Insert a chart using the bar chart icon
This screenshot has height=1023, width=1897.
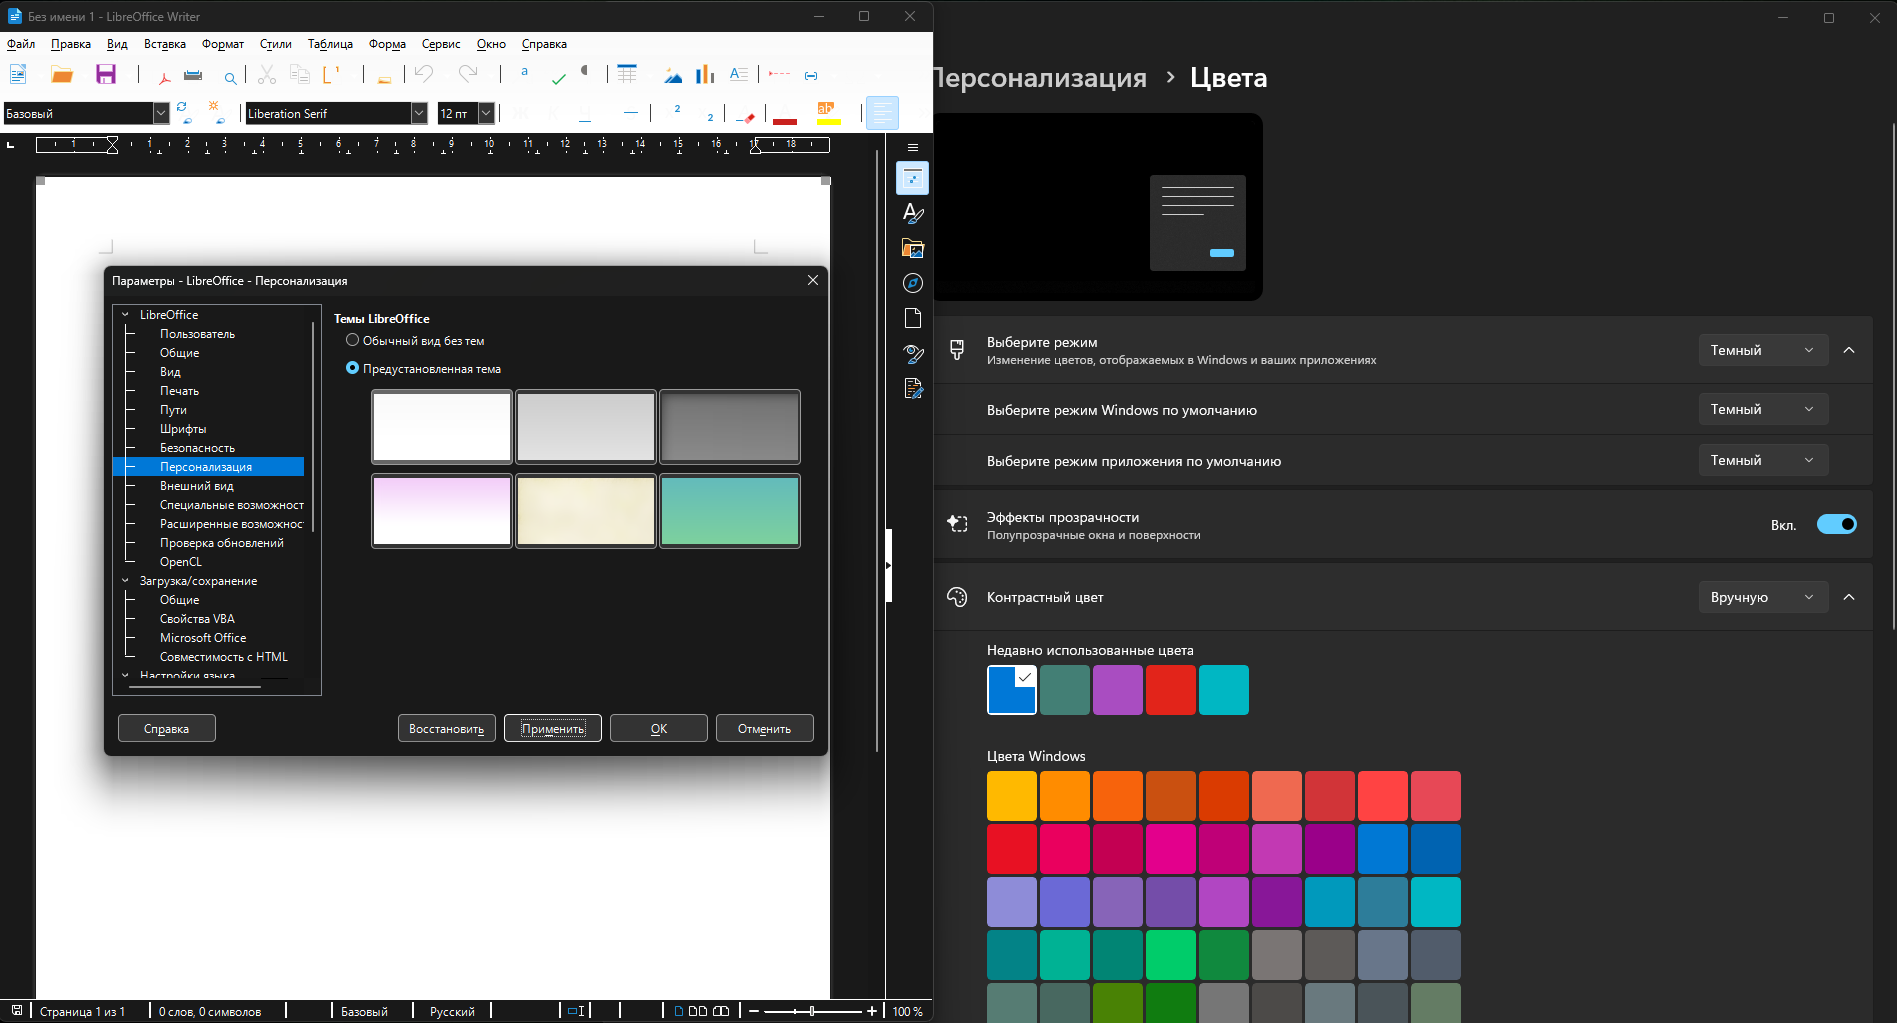(705, 74)
